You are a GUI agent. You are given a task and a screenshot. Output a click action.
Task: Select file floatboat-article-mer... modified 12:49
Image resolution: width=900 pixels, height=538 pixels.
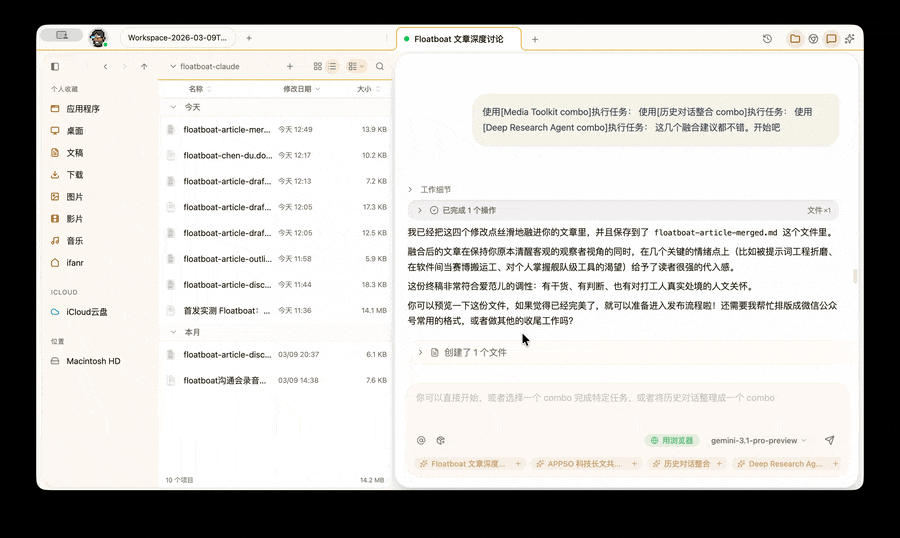(x=276, y=130)
